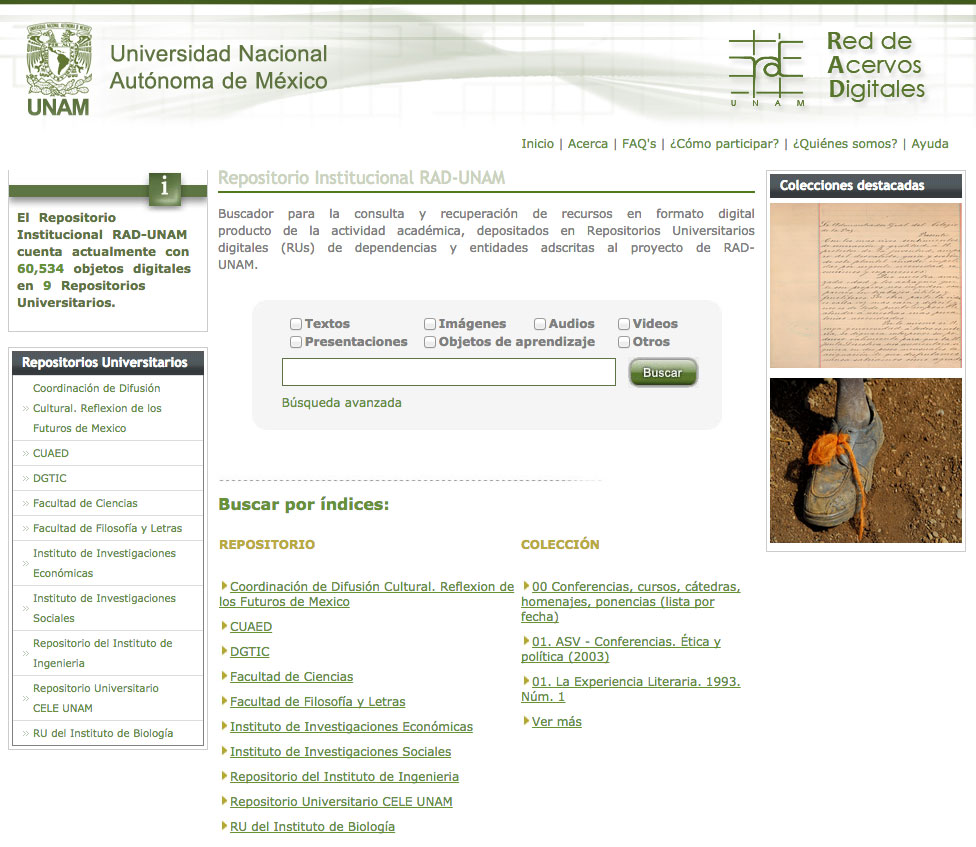Open RU del Instituto de Biología index link
Screen dimensions: 976x847
[x=312, y=826]
